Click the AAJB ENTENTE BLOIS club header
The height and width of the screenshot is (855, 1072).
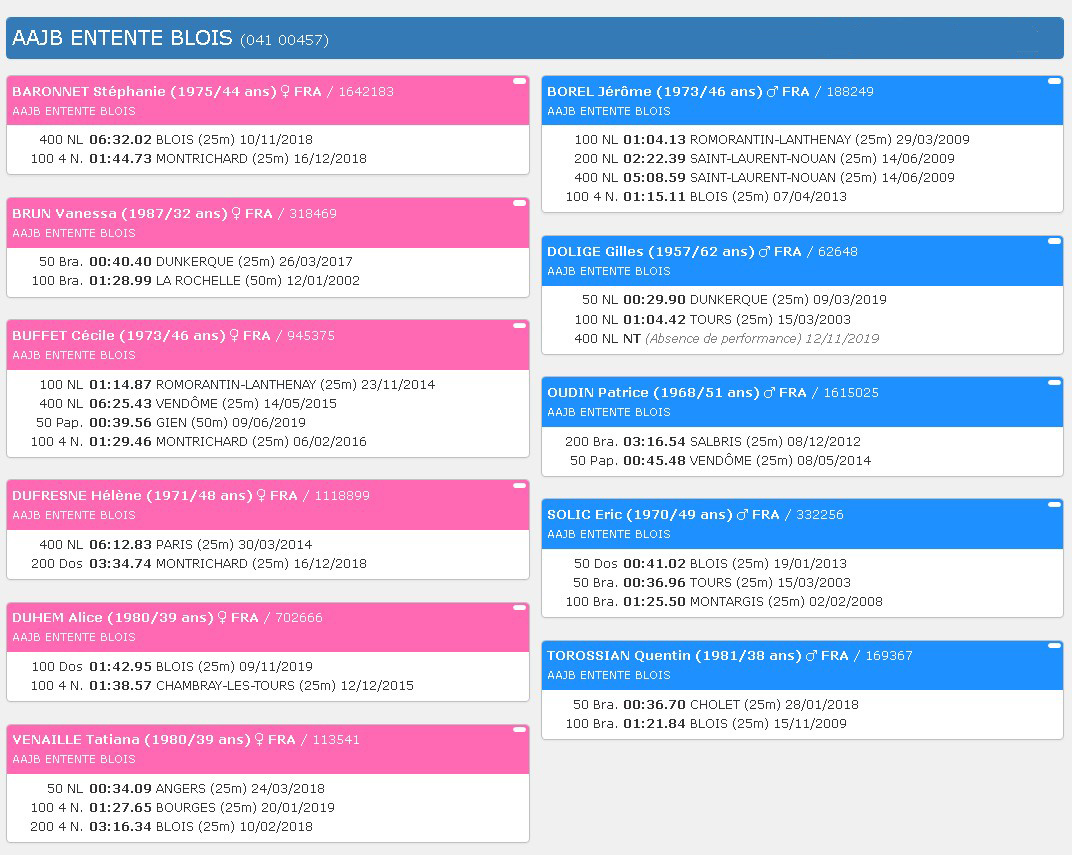535,38
